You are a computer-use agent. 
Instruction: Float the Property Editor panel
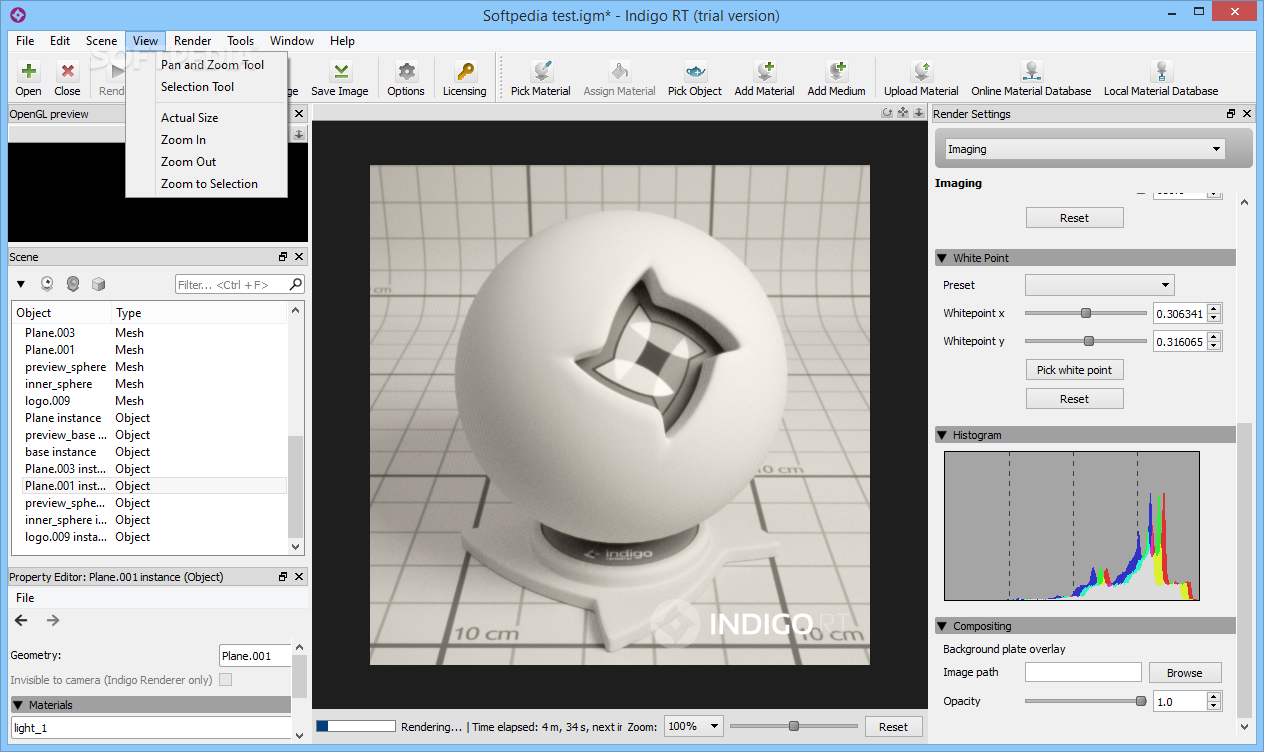pyautogui.click(x=283, y=577)
